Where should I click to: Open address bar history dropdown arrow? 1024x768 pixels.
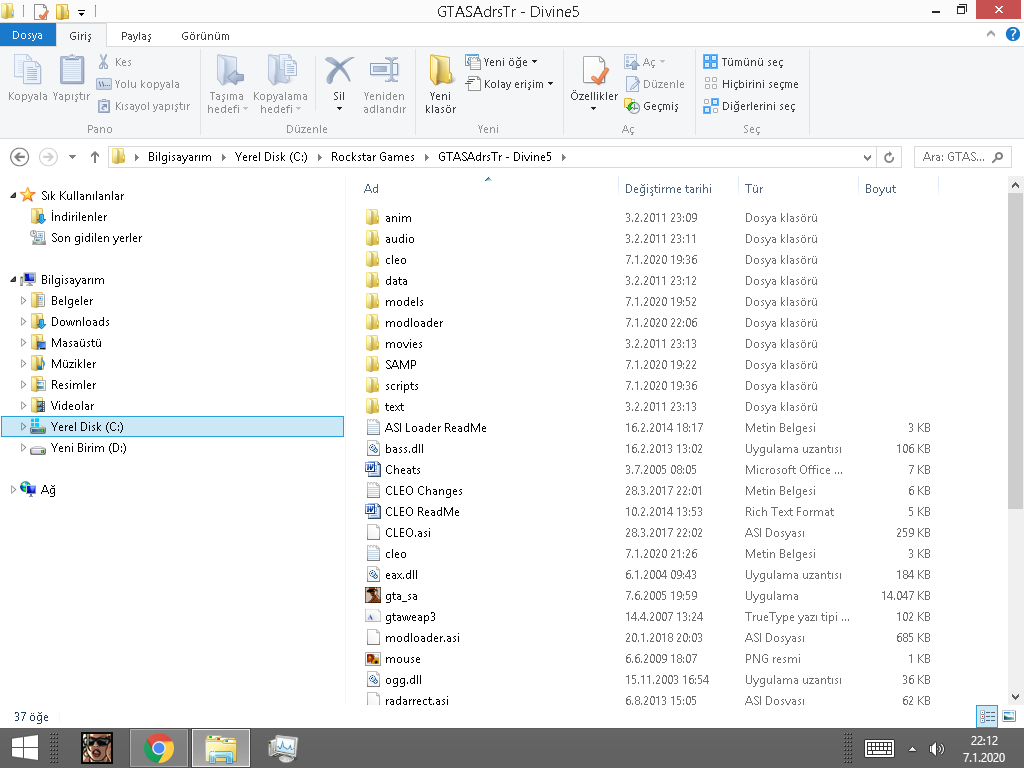click(867, 157)
